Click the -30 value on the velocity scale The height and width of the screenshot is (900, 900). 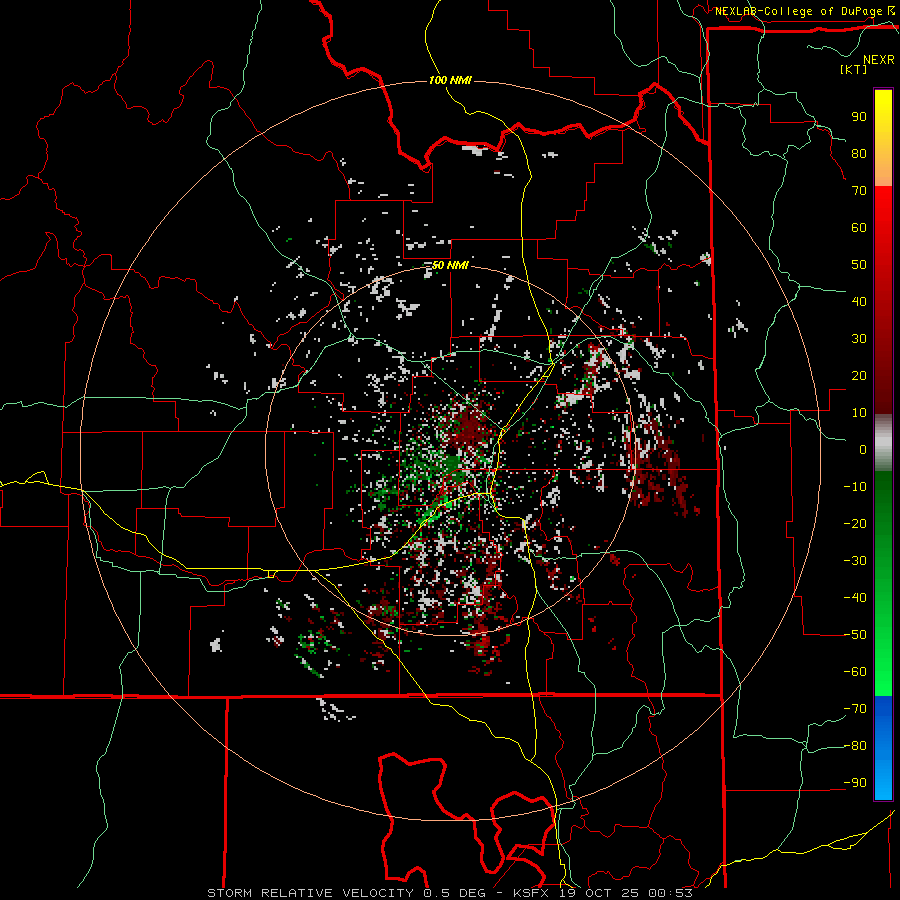click(855, 561)
